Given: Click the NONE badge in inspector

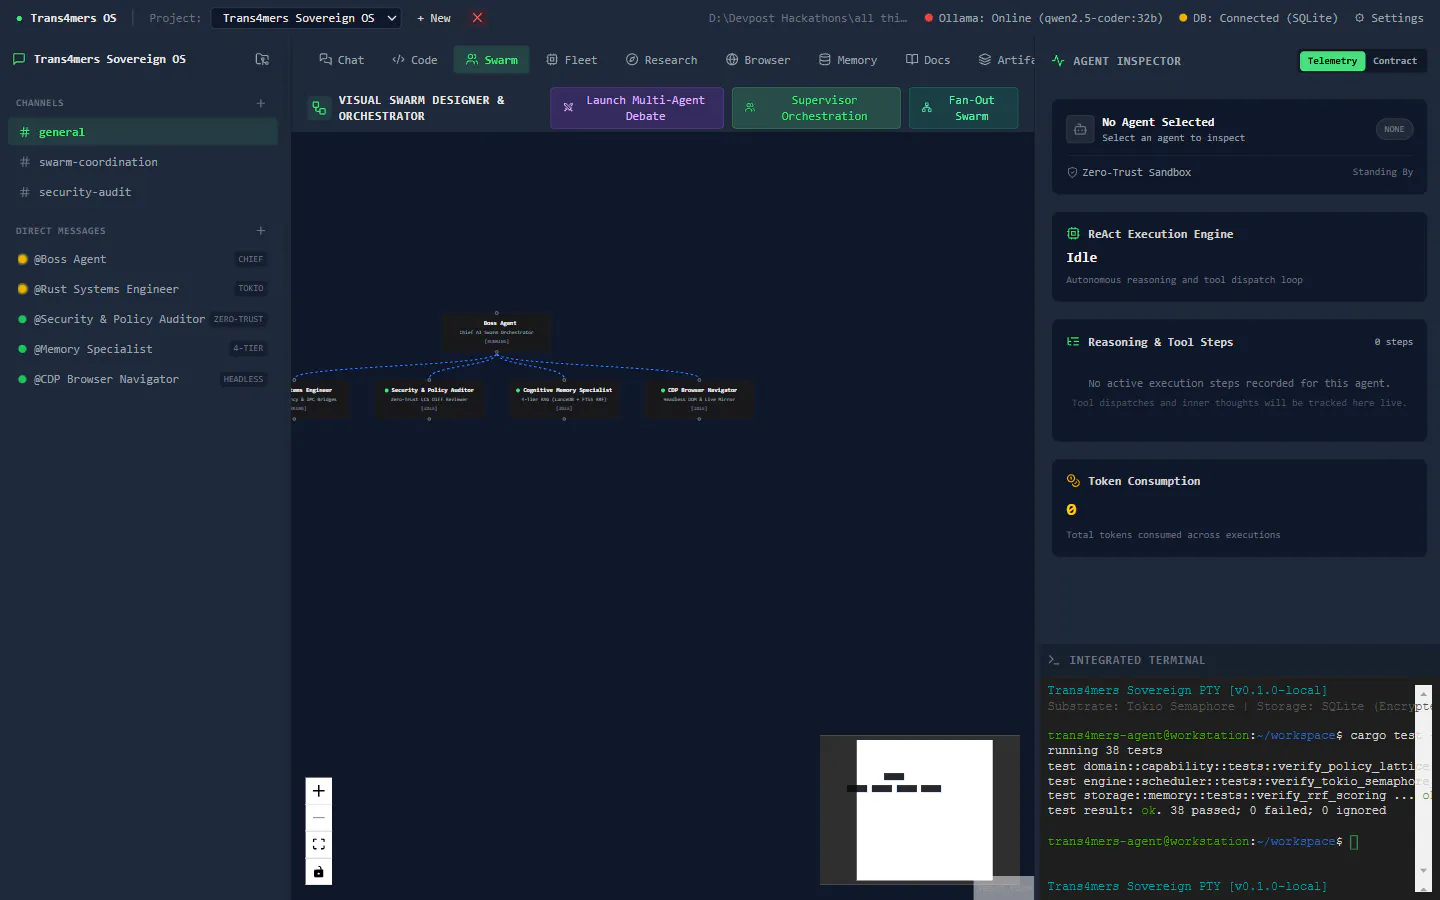Looking at the screenshot, I should click(x=1394, y=129).
